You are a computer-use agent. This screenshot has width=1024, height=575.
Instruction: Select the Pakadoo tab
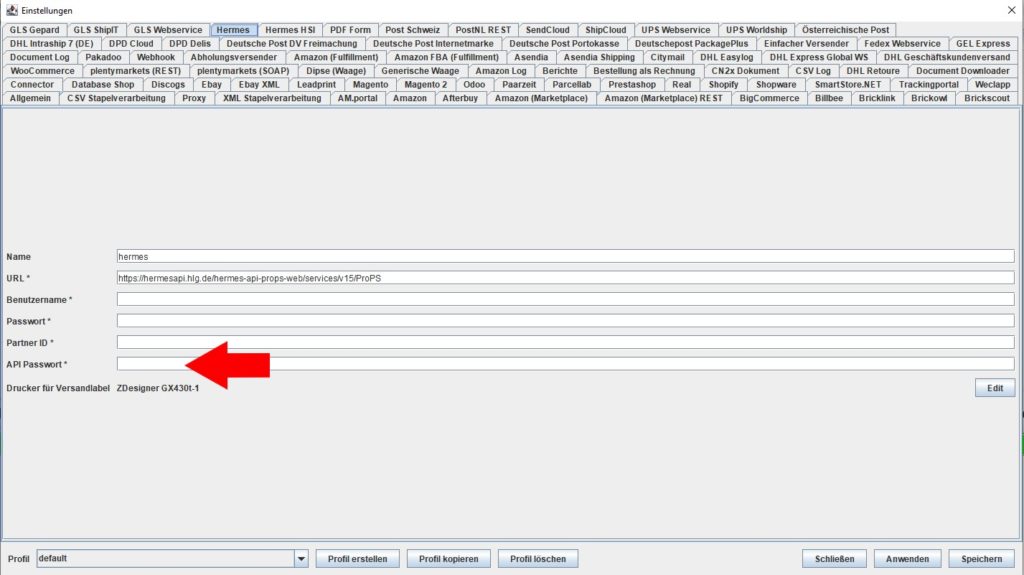(103, 58)
